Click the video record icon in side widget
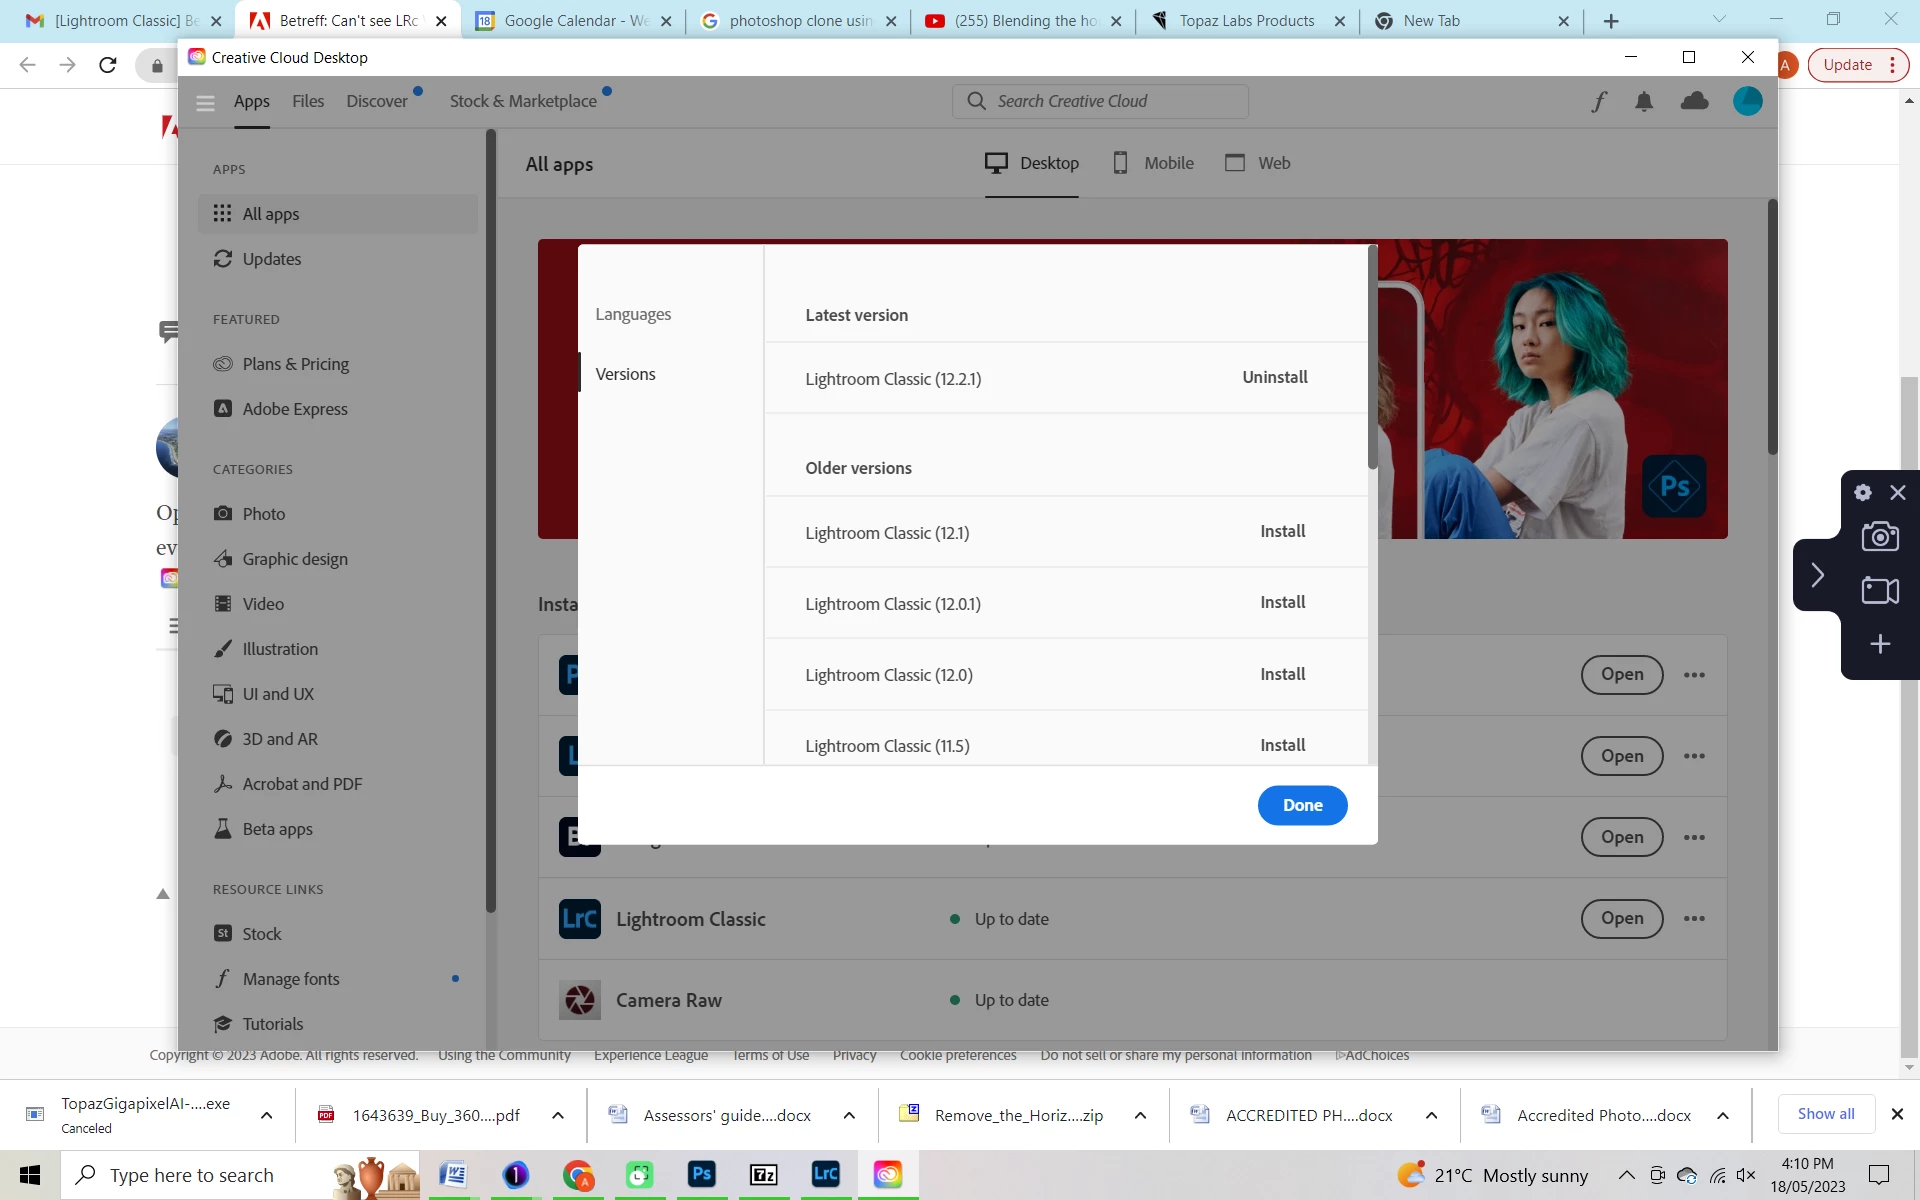The width and height of the screenshot is (1920, 1200). tap(1880, 591)
